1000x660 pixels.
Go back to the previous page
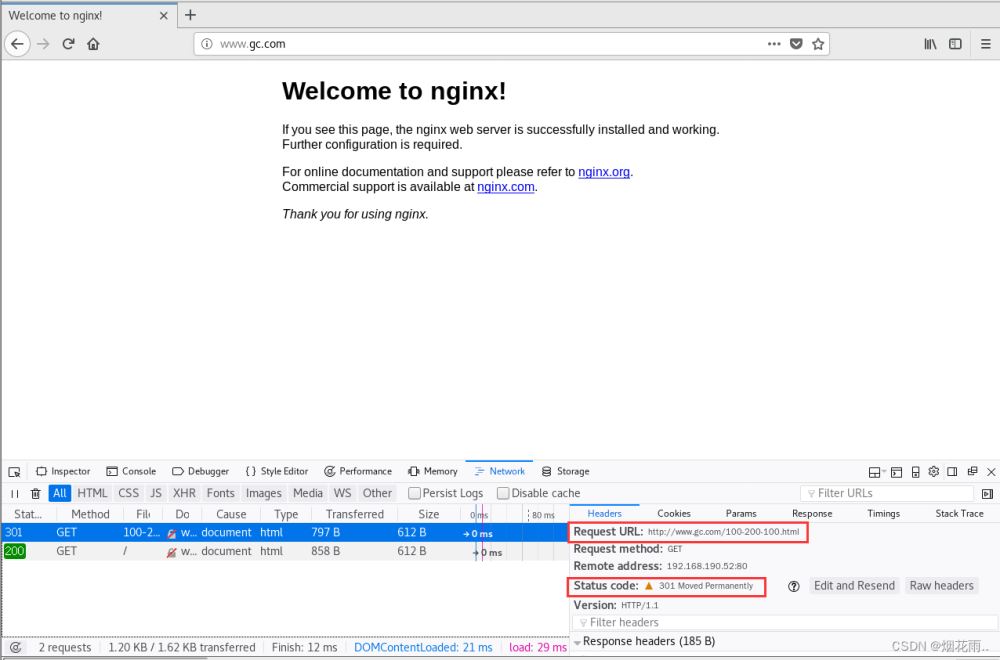point(17,44)
